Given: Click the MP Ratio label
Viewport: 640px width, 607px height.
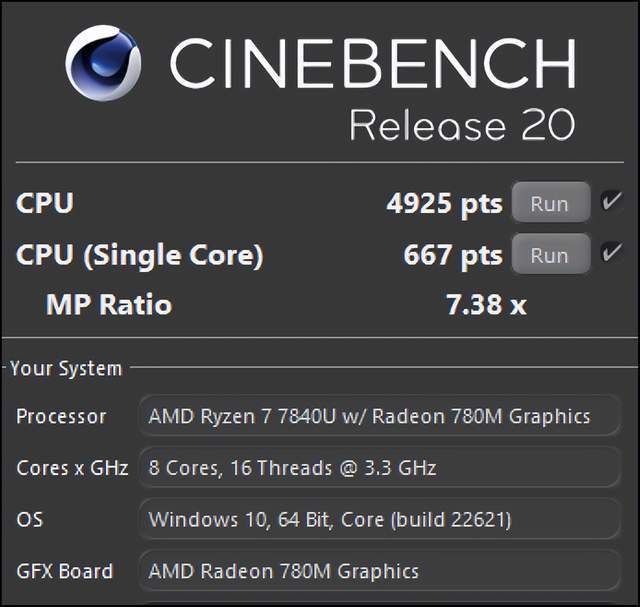Looking at the screenshot, I should 109,304.
